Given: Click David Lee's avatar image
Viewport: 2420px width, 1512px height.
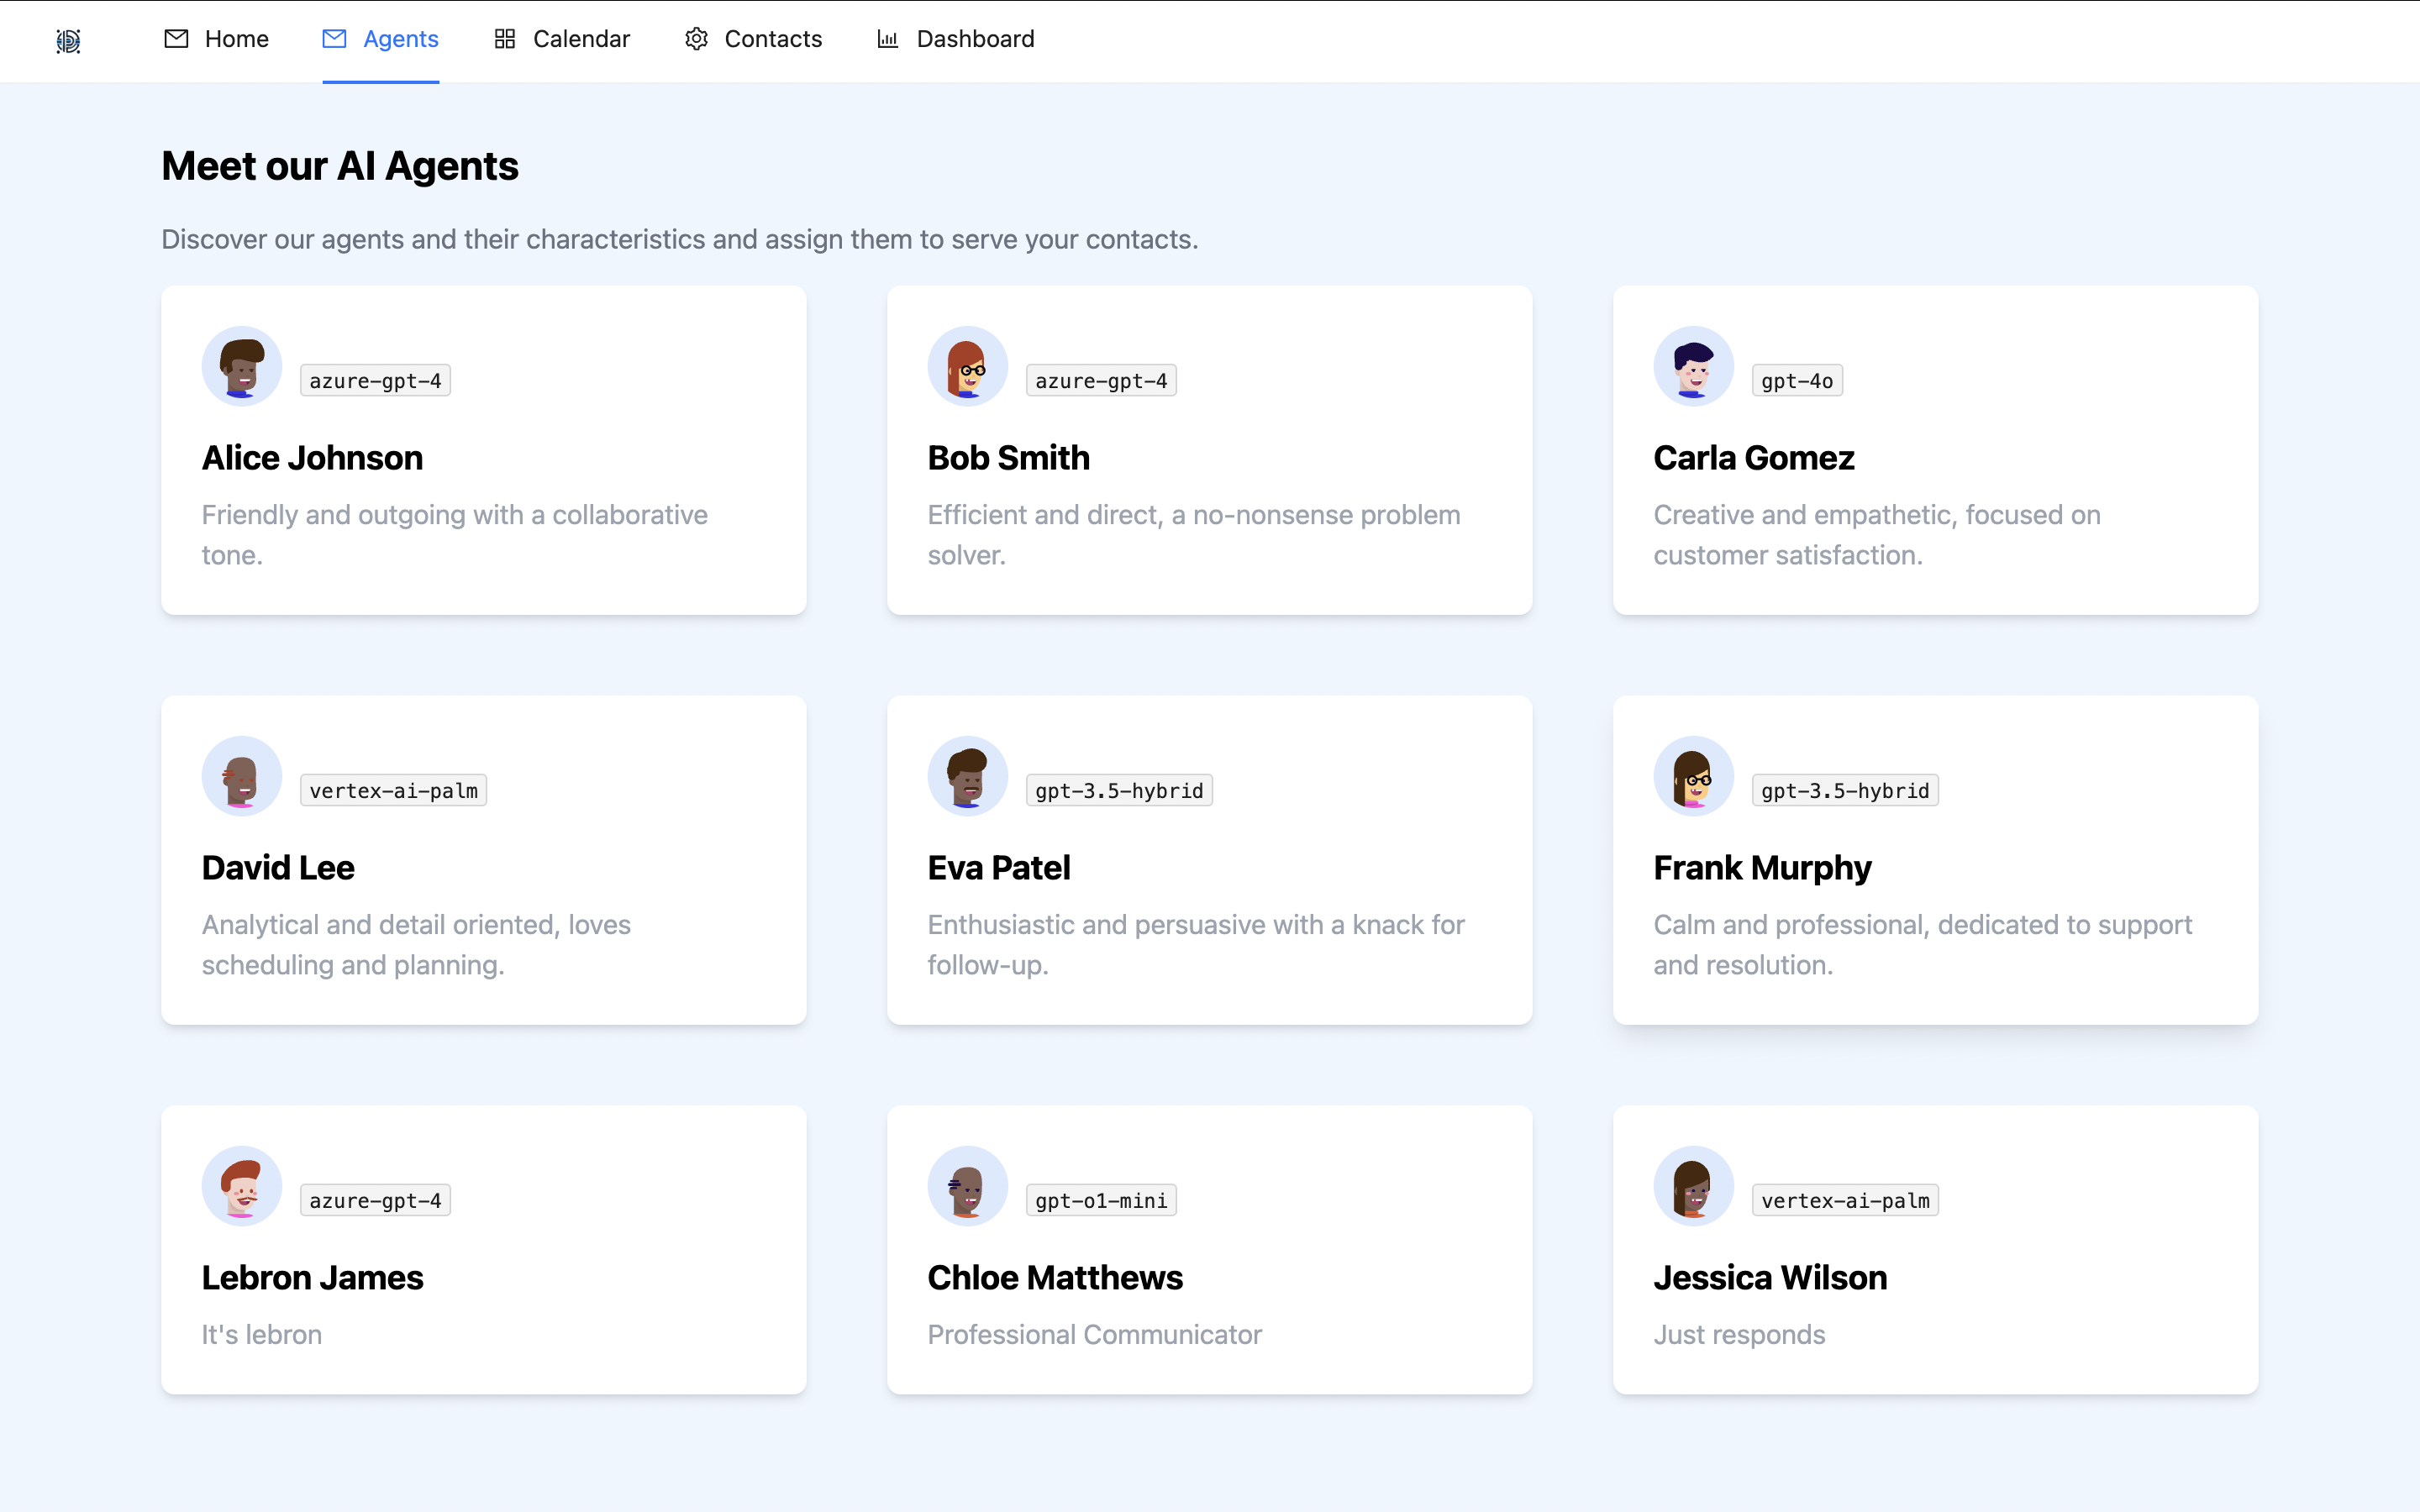Looking at the screenshot, I should (241, 776).
